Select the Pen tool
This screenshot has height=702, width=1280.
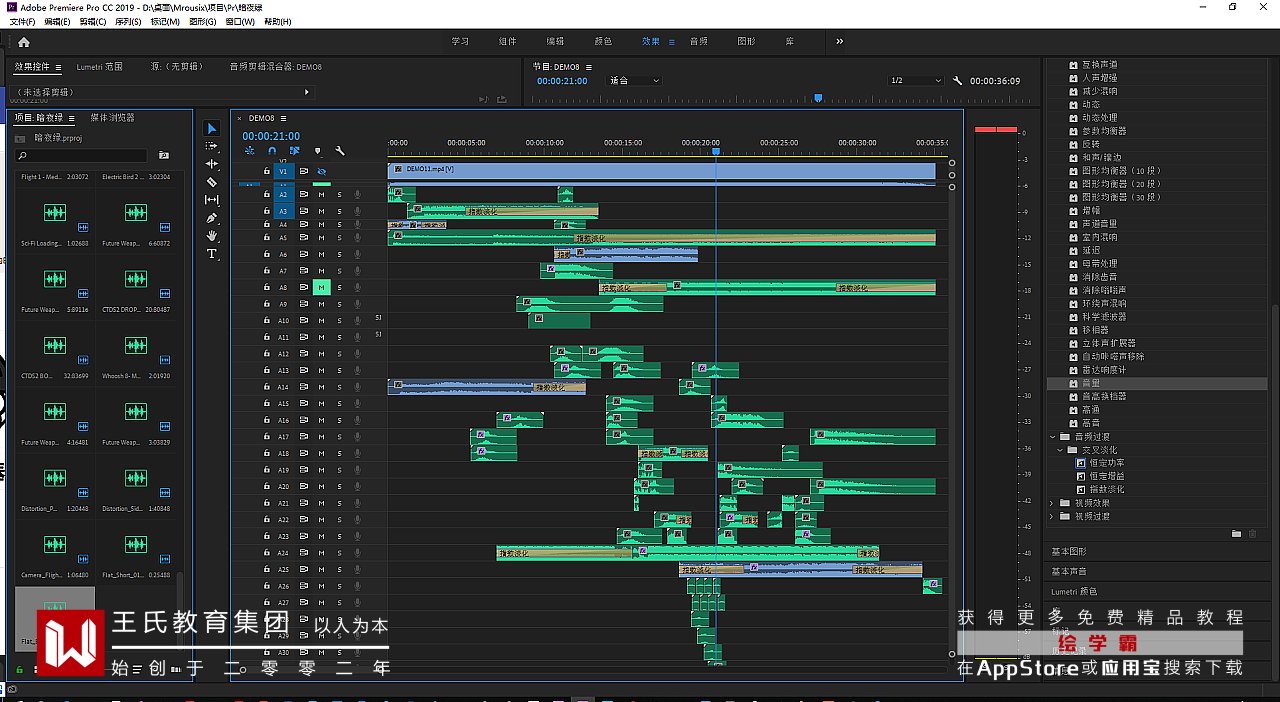pos(212,218)
